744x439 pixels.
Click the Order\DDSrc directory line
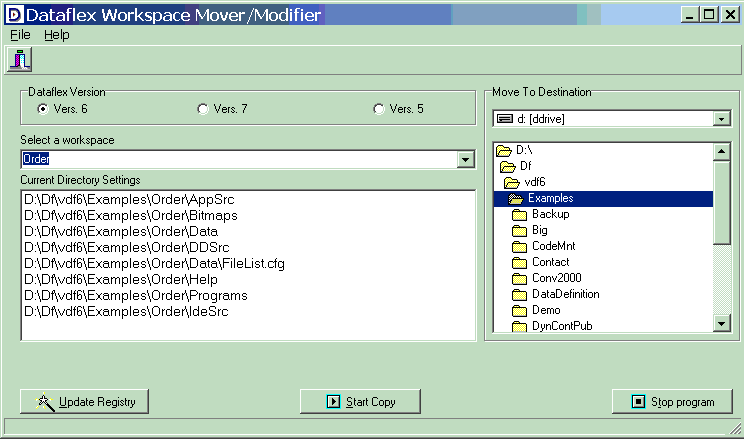click(x=127, y=248)
